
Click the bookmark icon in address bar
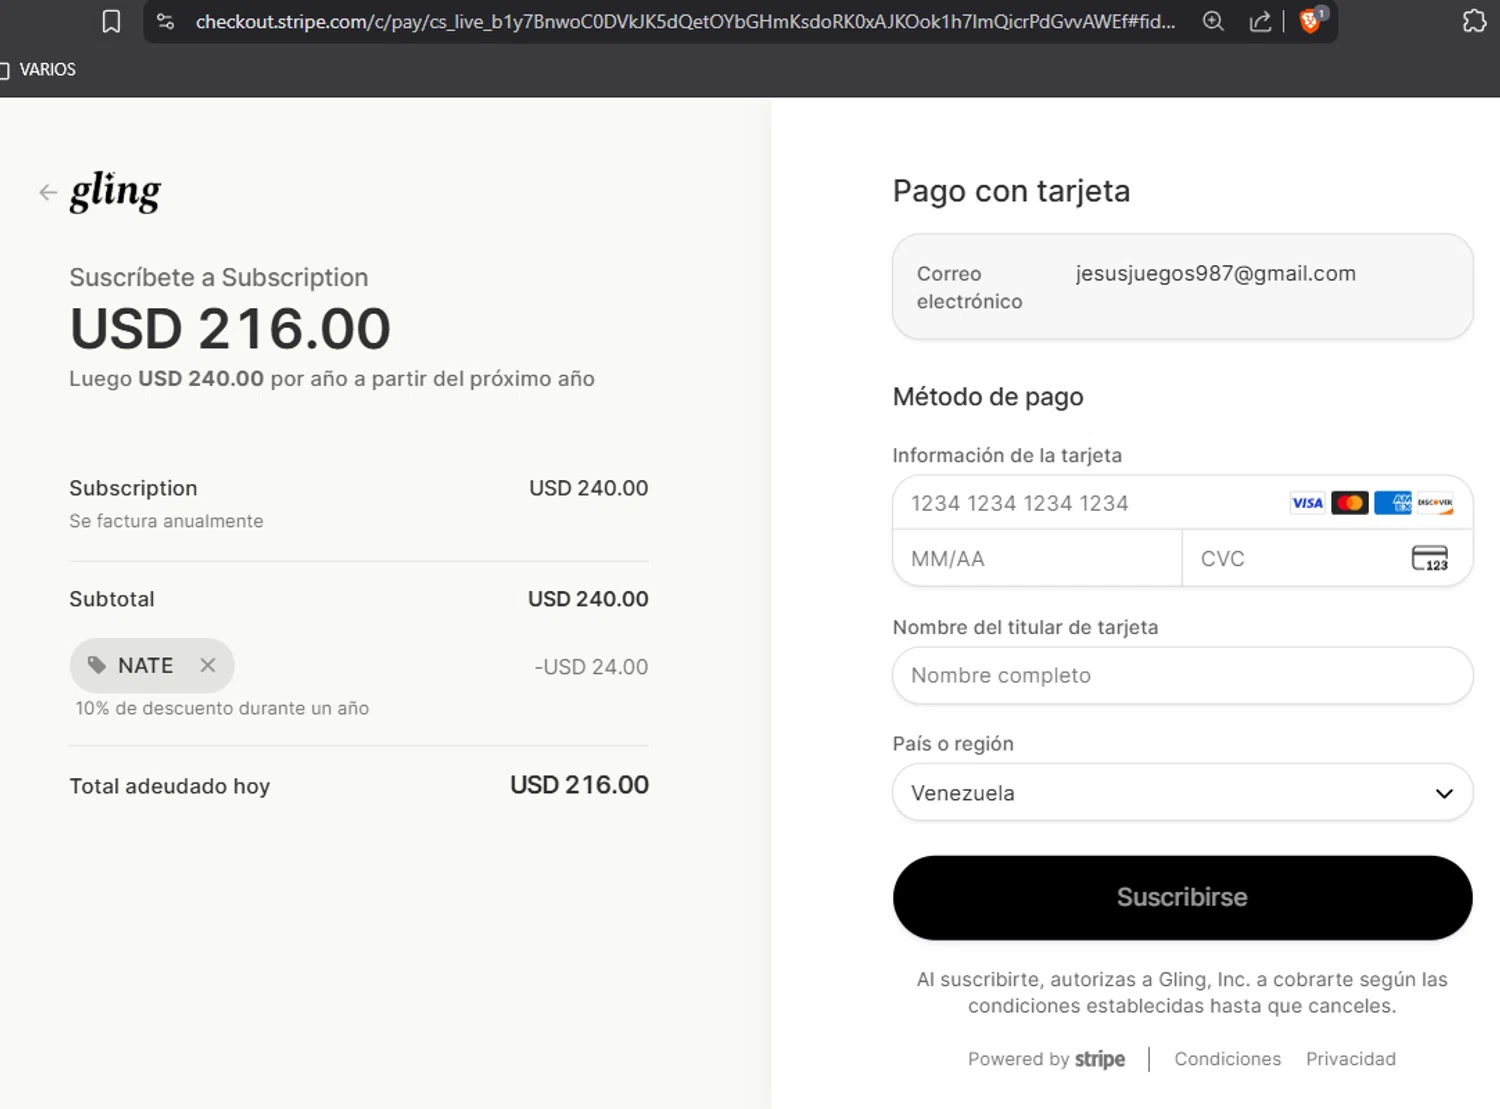click(x=111, y=21)
